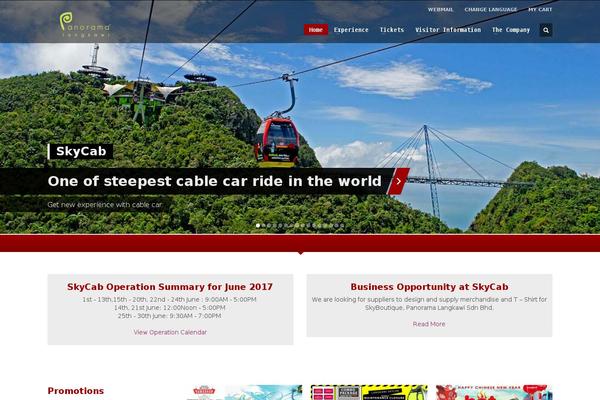Go to the Home menu item

pos(316,30)
